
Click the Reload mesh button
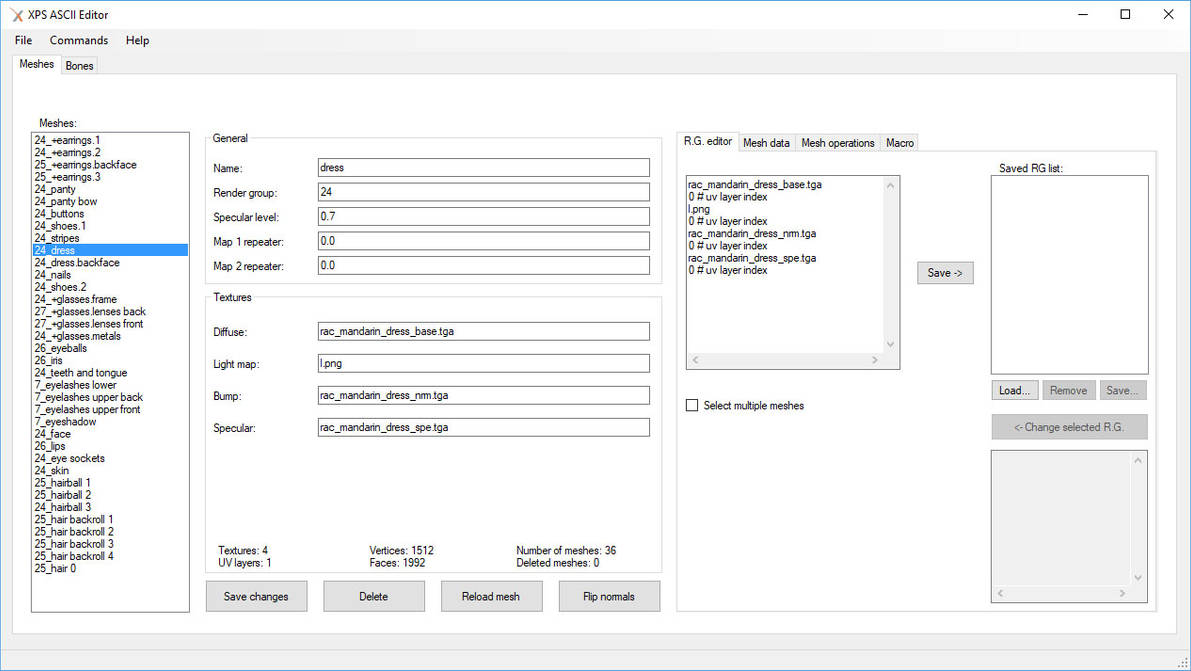click(491, 596)
